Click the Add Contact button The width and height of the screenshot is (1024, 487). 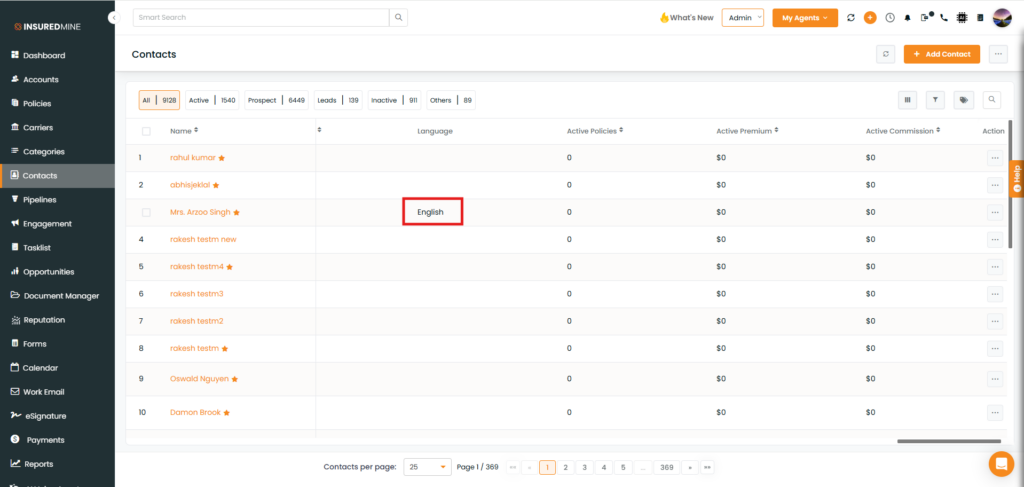coord(941,54)
